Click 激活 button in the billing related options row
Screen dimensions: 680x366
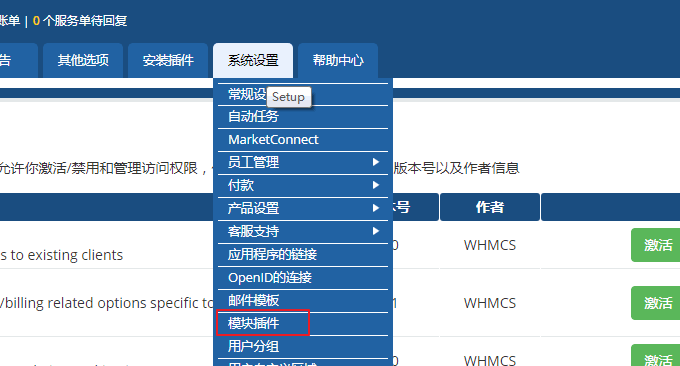[x=657, y=303]
